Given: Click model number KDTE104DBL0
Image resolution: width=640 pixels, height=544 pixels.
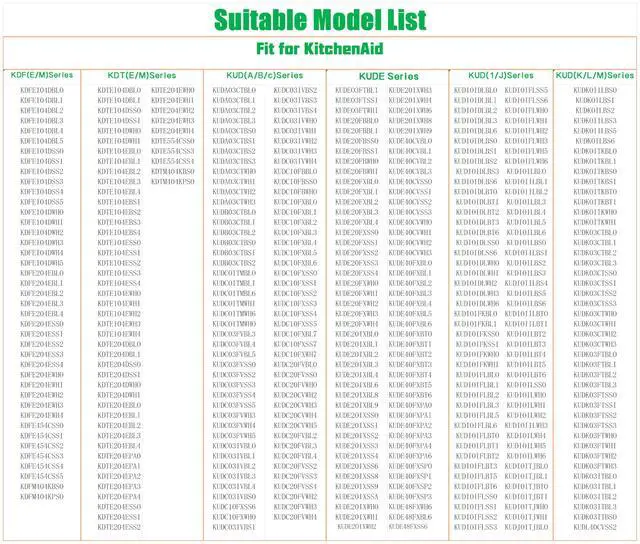Looking at the screenshot, I should coord(119,90).
